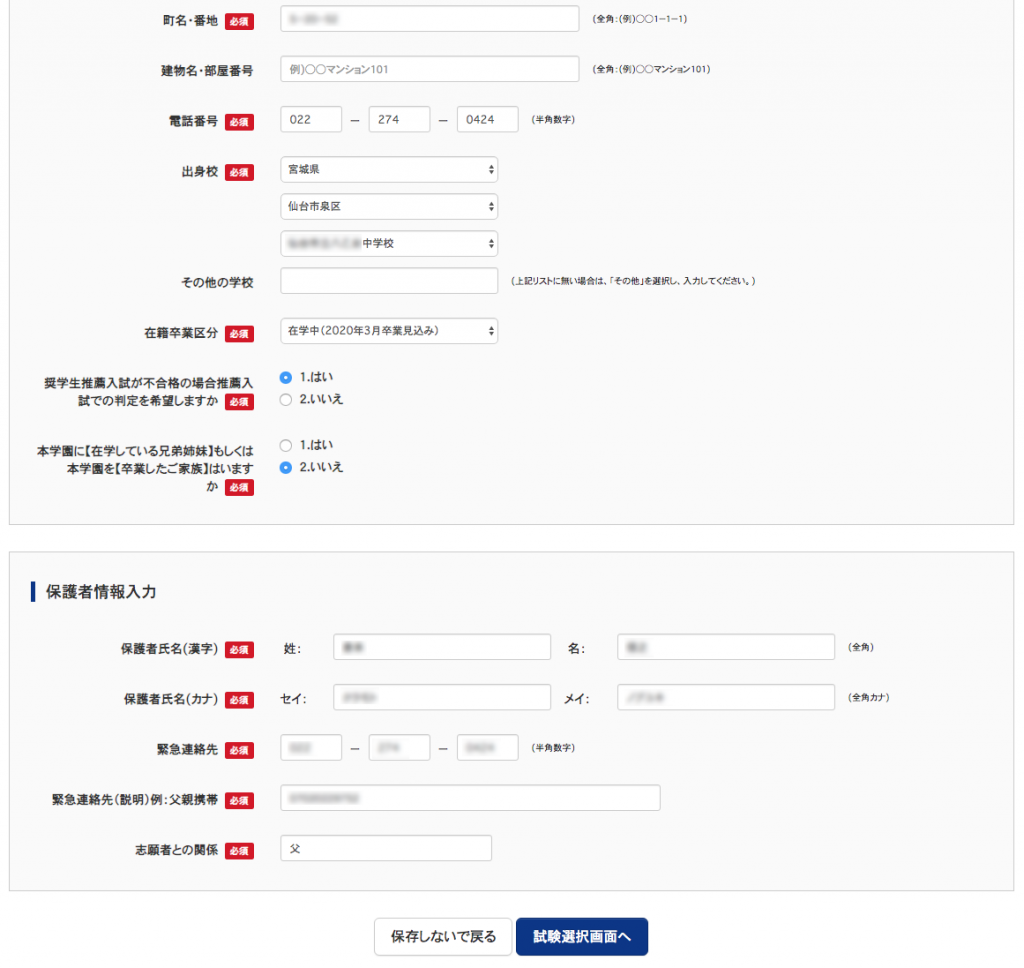Click the first 緊急連絡先 phone field
The height and width of the screenshot is (968, 1024).
click(x=311, y=748)
